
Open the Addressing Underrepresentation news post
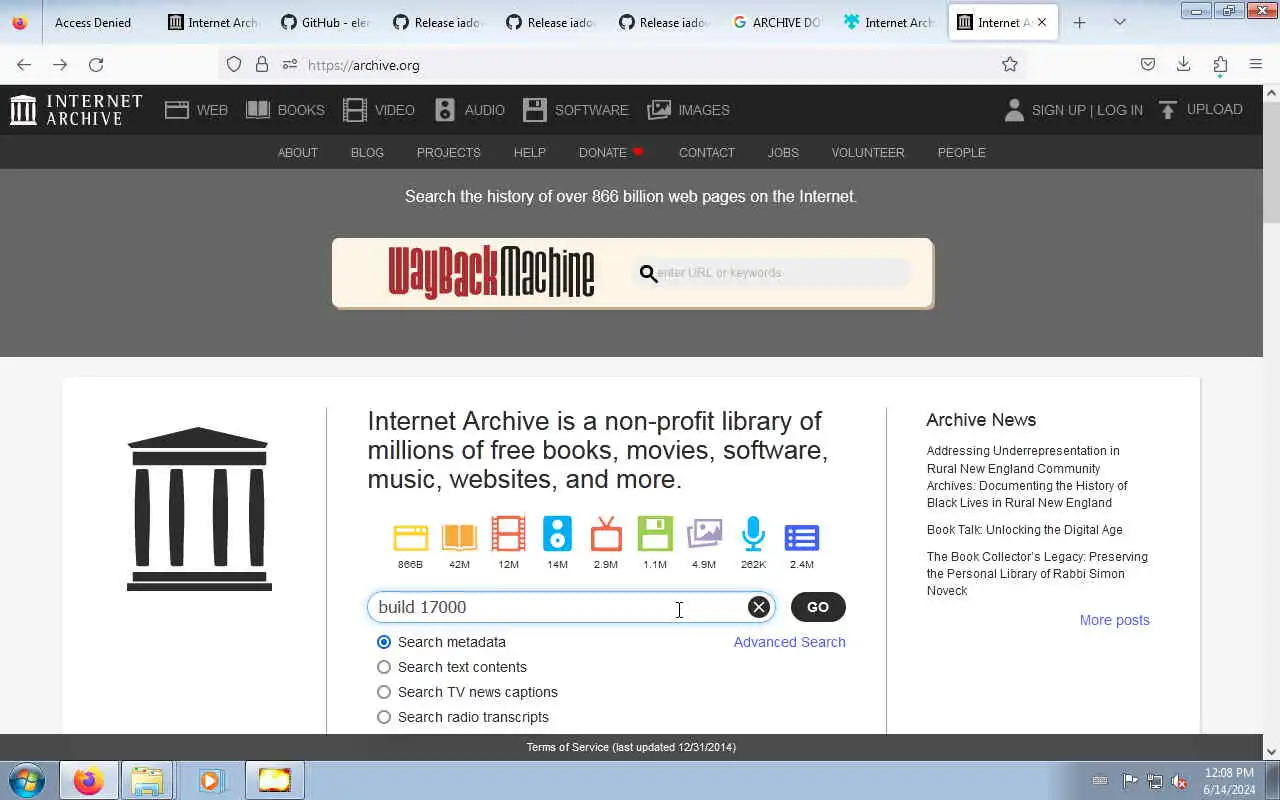(1027, 477)
